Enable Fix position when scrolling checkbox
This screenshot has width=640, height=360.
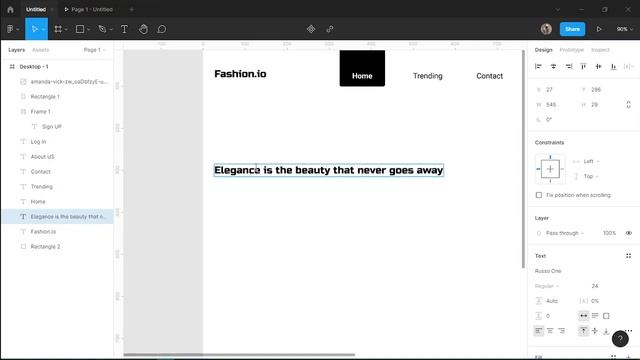point(539,195)
